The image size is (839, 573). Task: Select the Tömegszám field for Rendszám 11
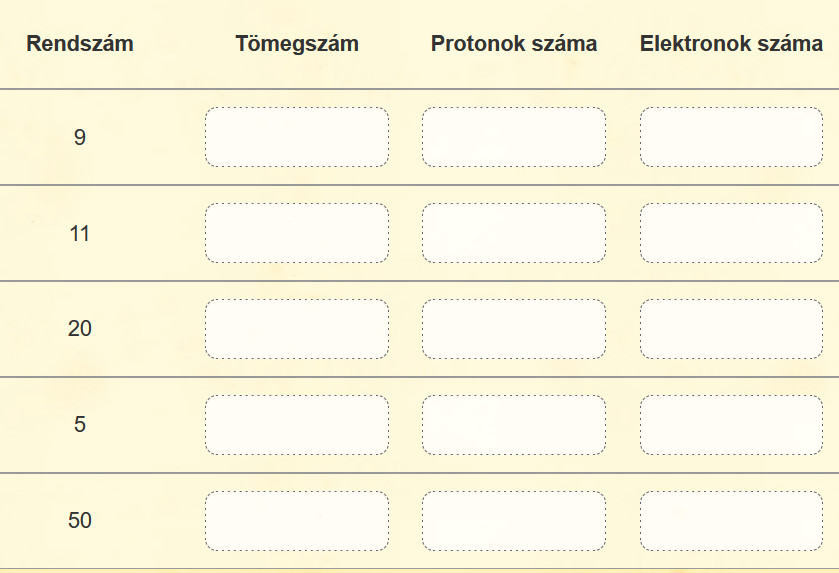pos(297,233)
